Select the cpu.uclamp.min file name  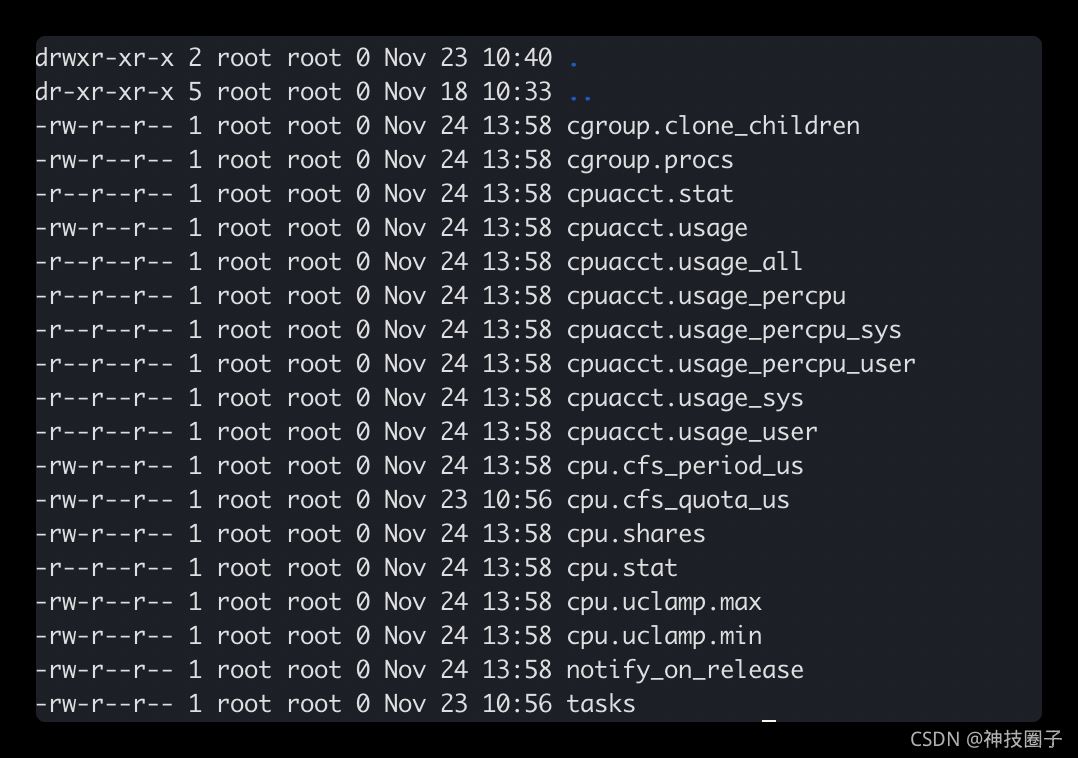pyautogui.click(x=663, y=636)
